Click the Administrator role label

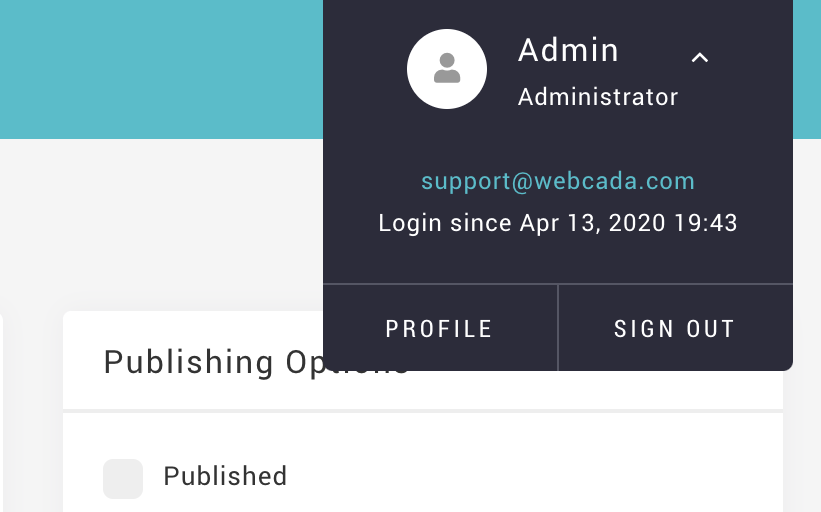point(598,97)
